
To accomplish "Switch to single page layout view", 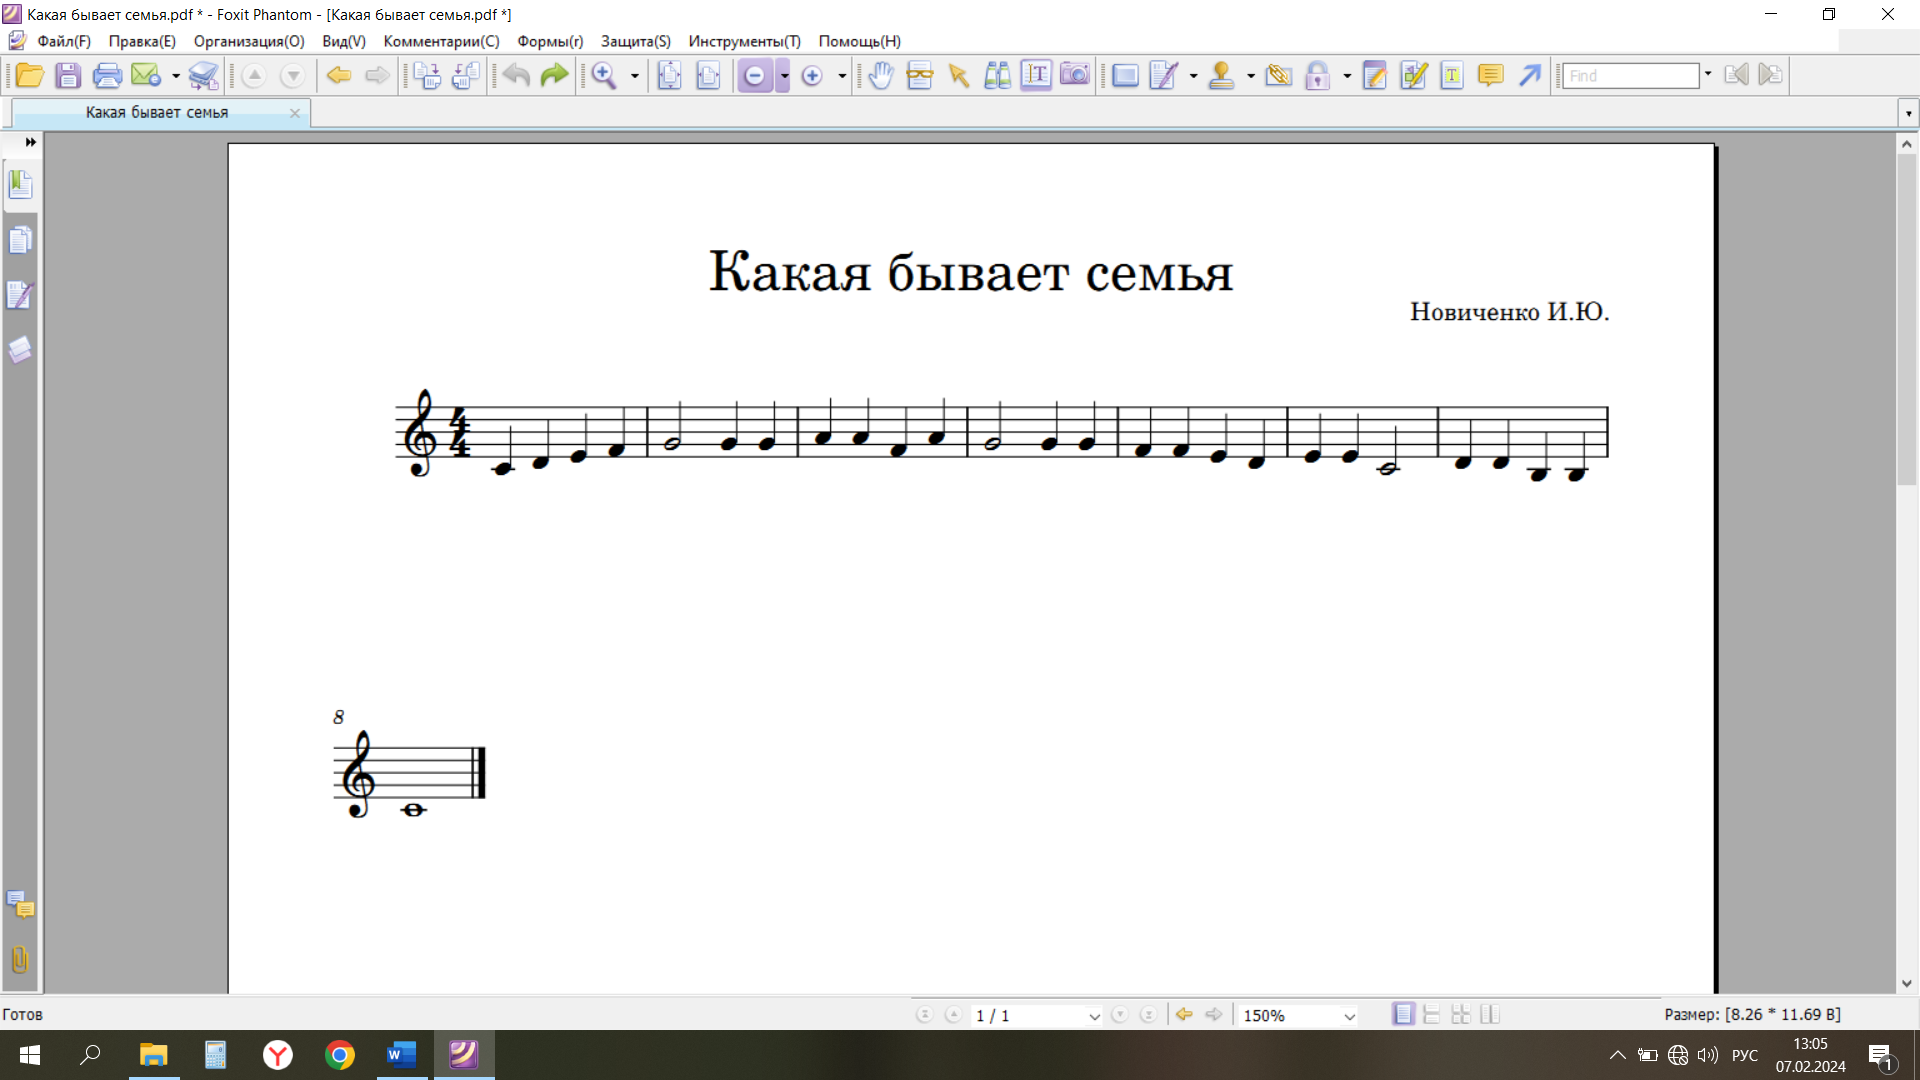I will tap(1403, 1015).
